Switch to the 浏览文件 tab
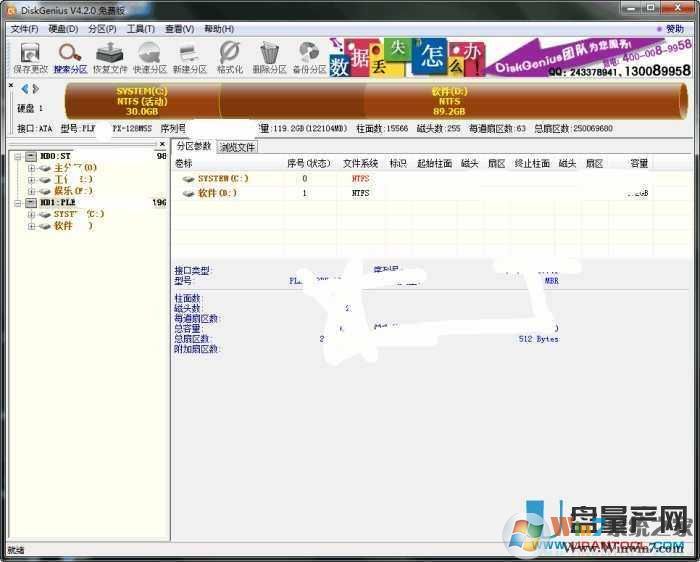This screenshot has height=562, width=700. click(238, 147)
